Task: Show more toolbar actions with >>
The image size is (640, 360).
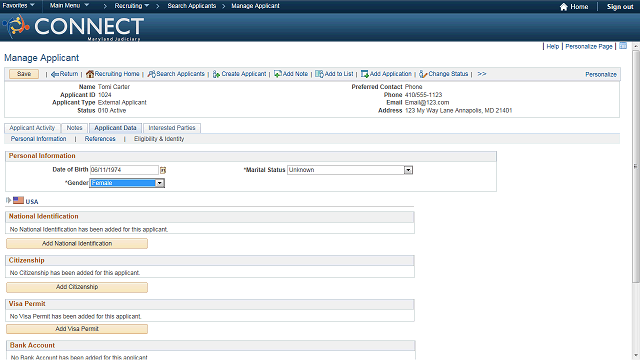Action: coord(482,74)
